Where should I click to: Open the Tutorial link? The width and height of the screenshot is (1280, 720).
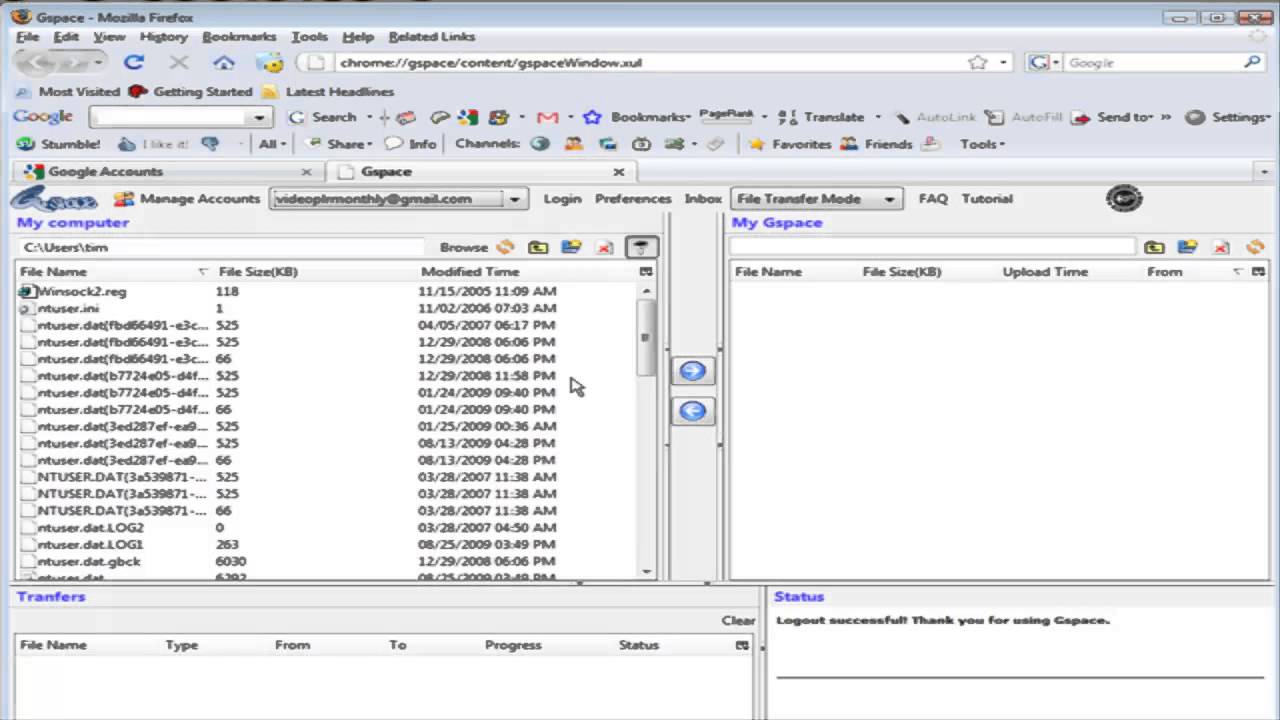pos(987,199)
